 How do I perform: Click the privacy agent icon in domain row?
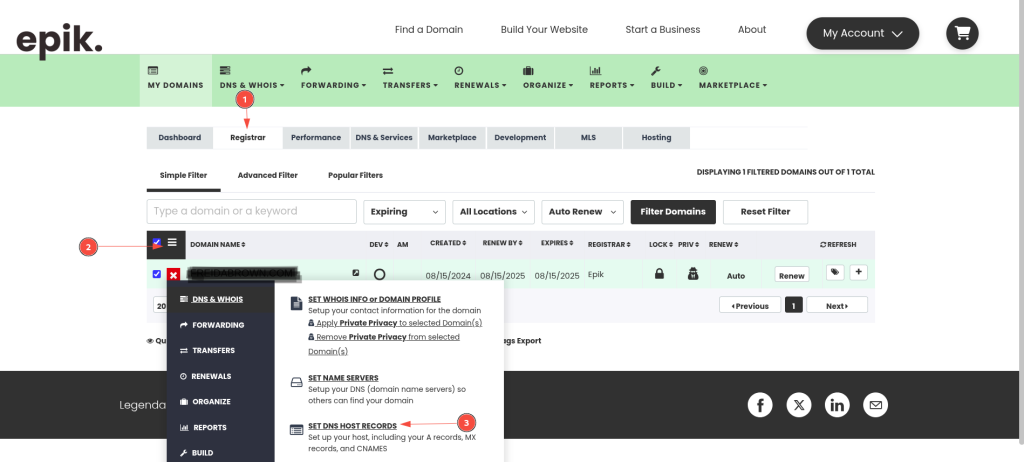(693, 274)
